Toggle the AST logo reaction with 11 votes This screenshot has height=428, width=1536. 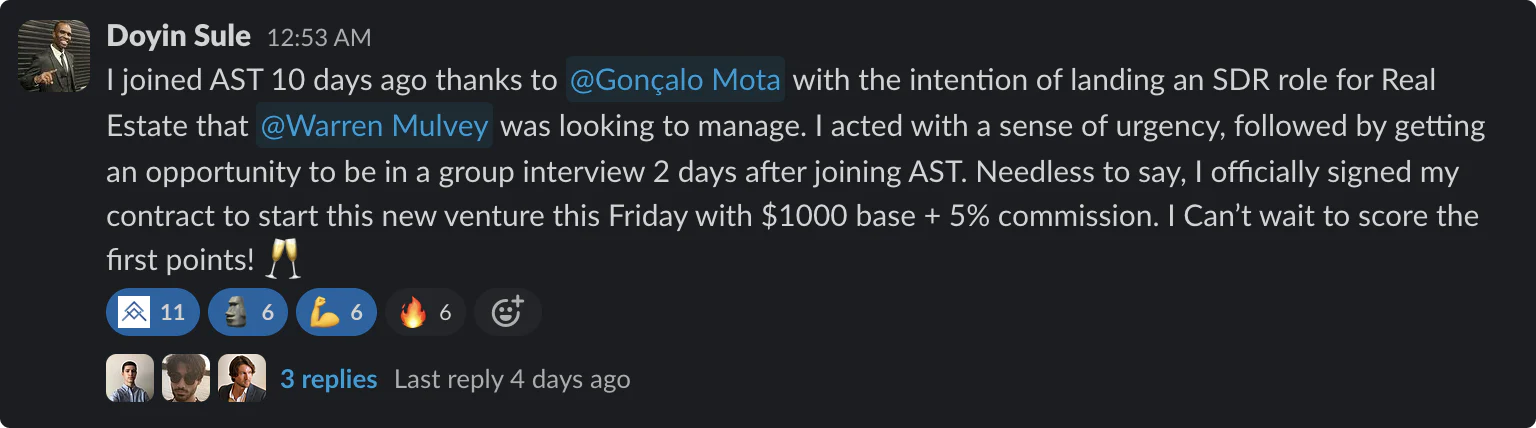(x=152, y=313)
